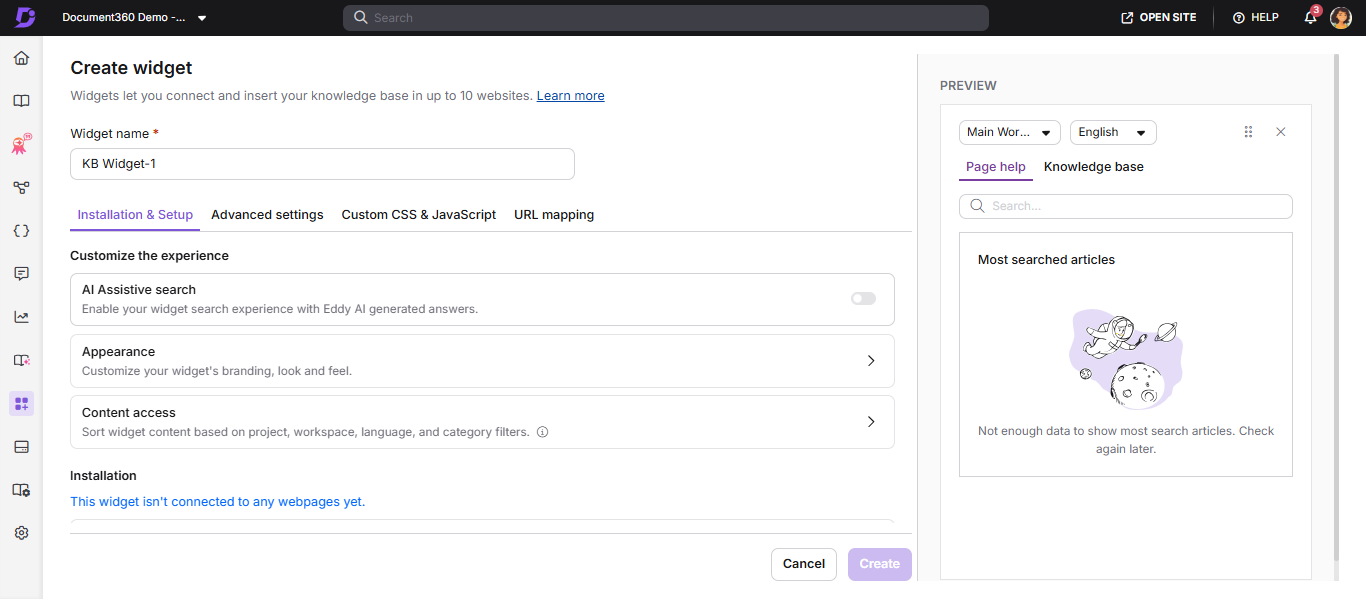This screenshot has height=599, width=1366.
Task: Click the top global Search field
Action: (x=666, y=18)
